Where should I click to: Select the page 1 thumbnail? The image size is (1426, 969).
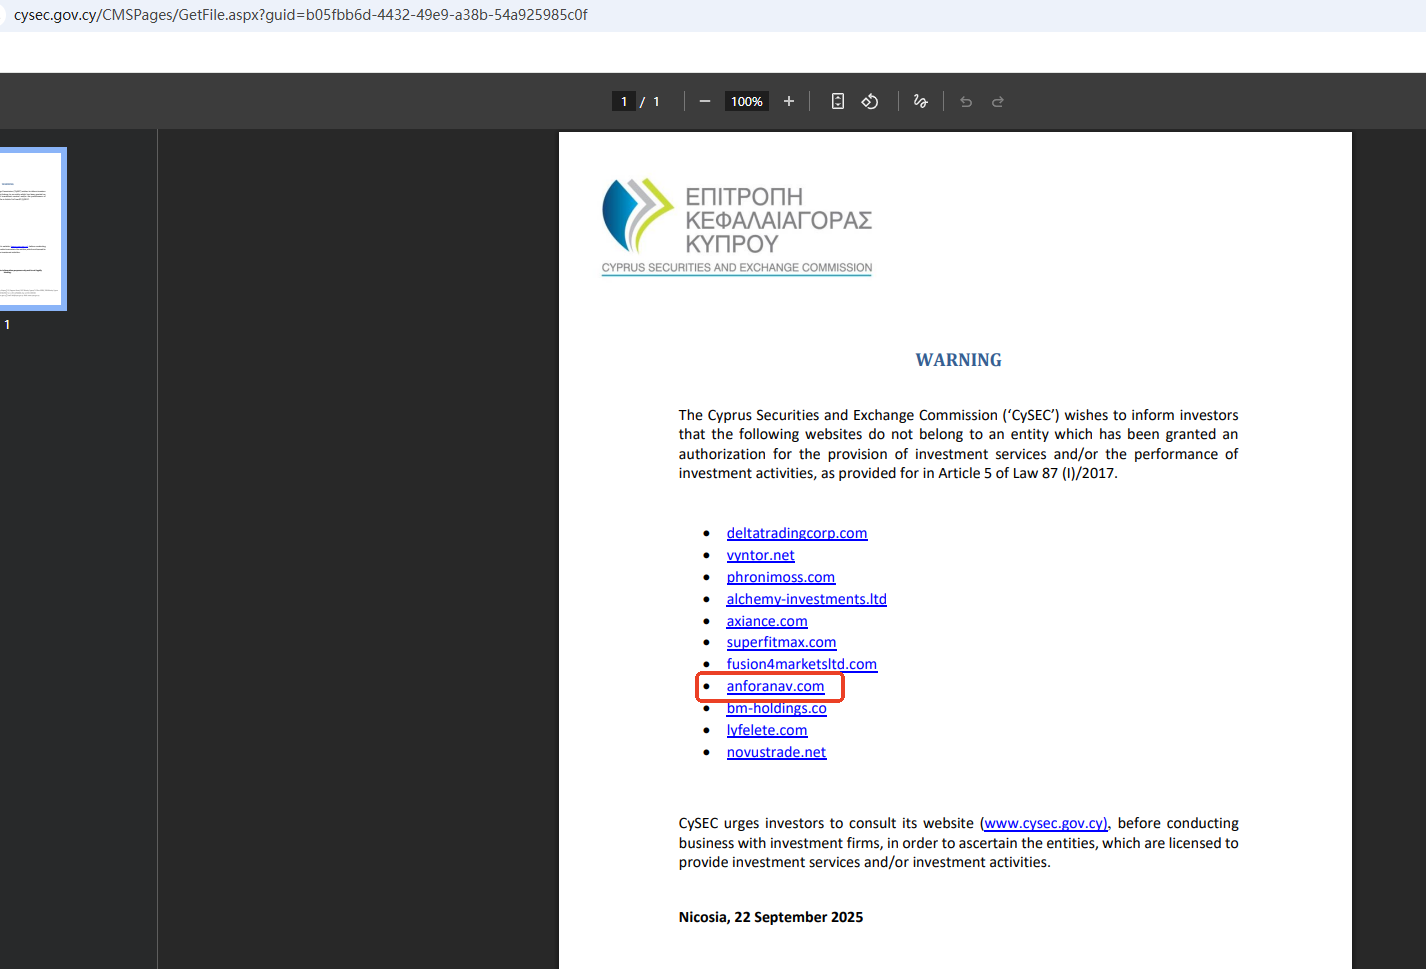point(31,229)
